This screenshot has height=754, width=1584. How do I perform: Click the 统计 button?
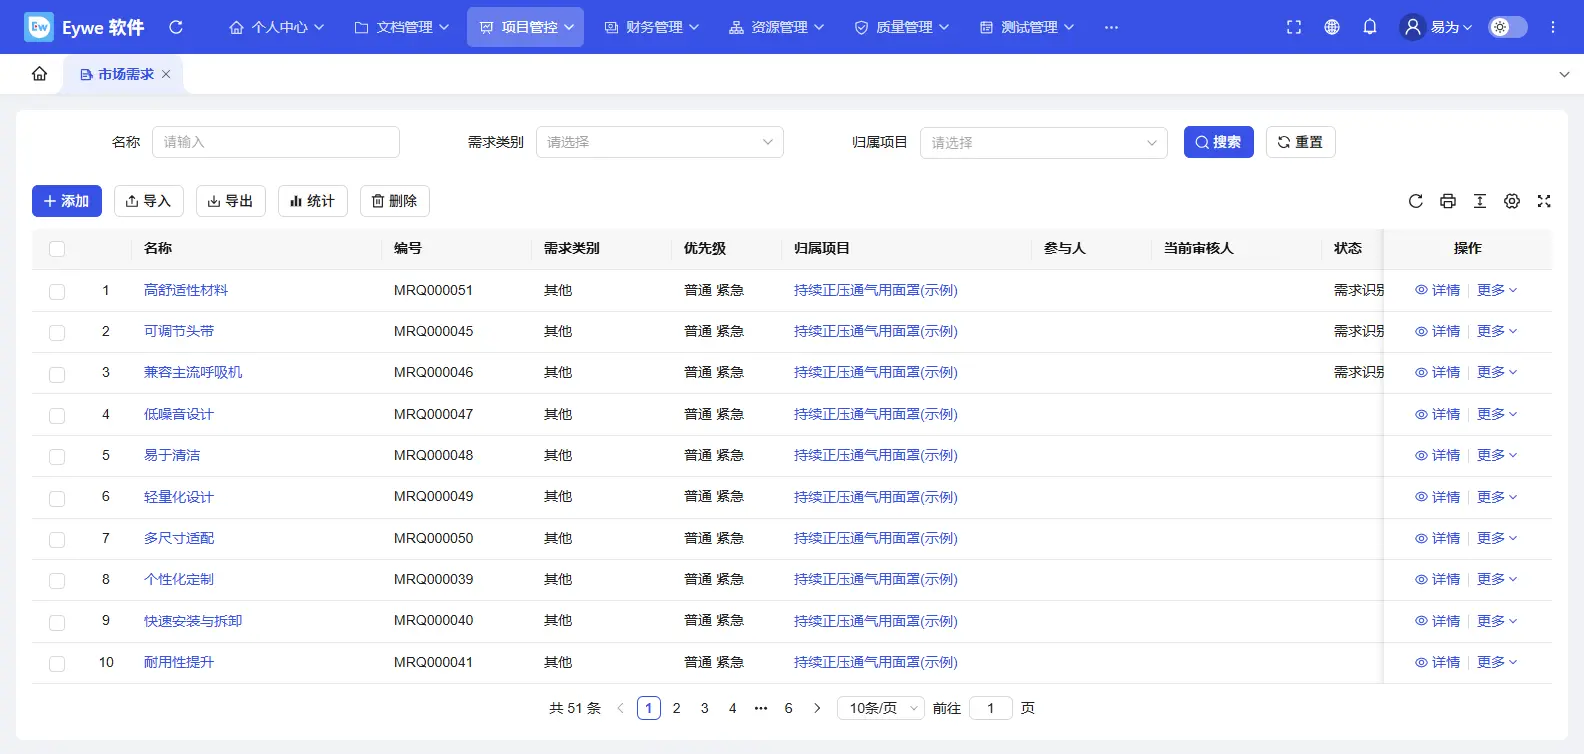point(313,201)
